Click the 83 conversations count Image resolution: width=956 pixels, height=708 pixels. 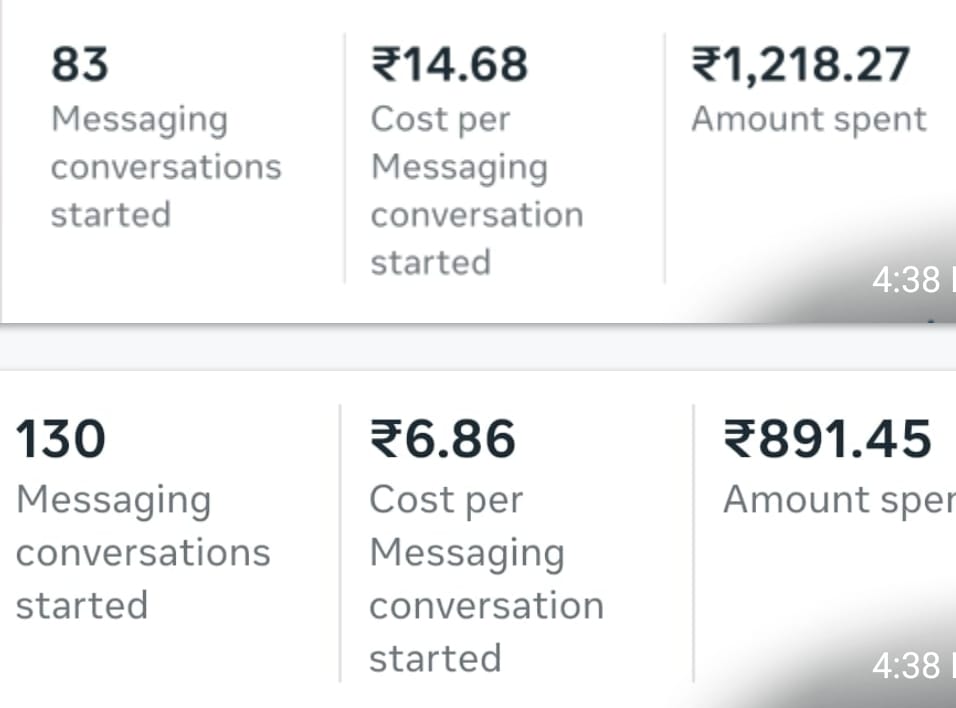[x=80, y=65]
